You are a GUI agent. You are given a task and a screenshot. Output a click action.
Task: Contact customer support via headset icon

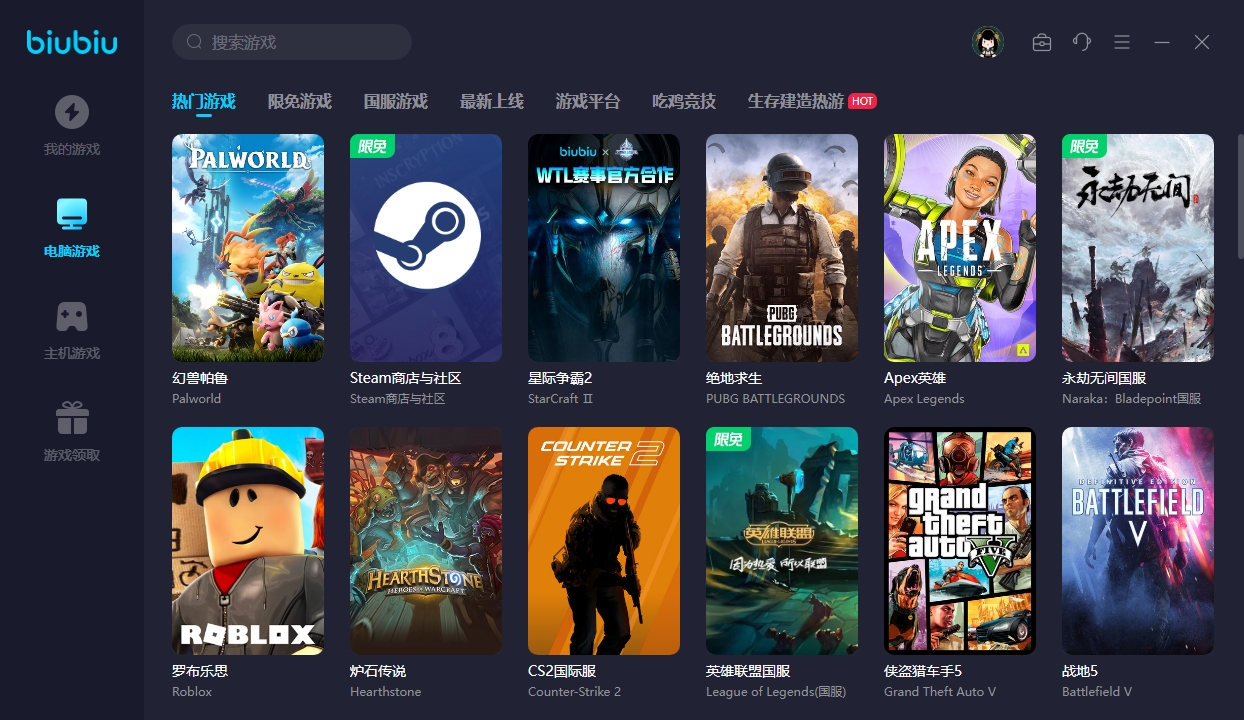pos(1081,42)
